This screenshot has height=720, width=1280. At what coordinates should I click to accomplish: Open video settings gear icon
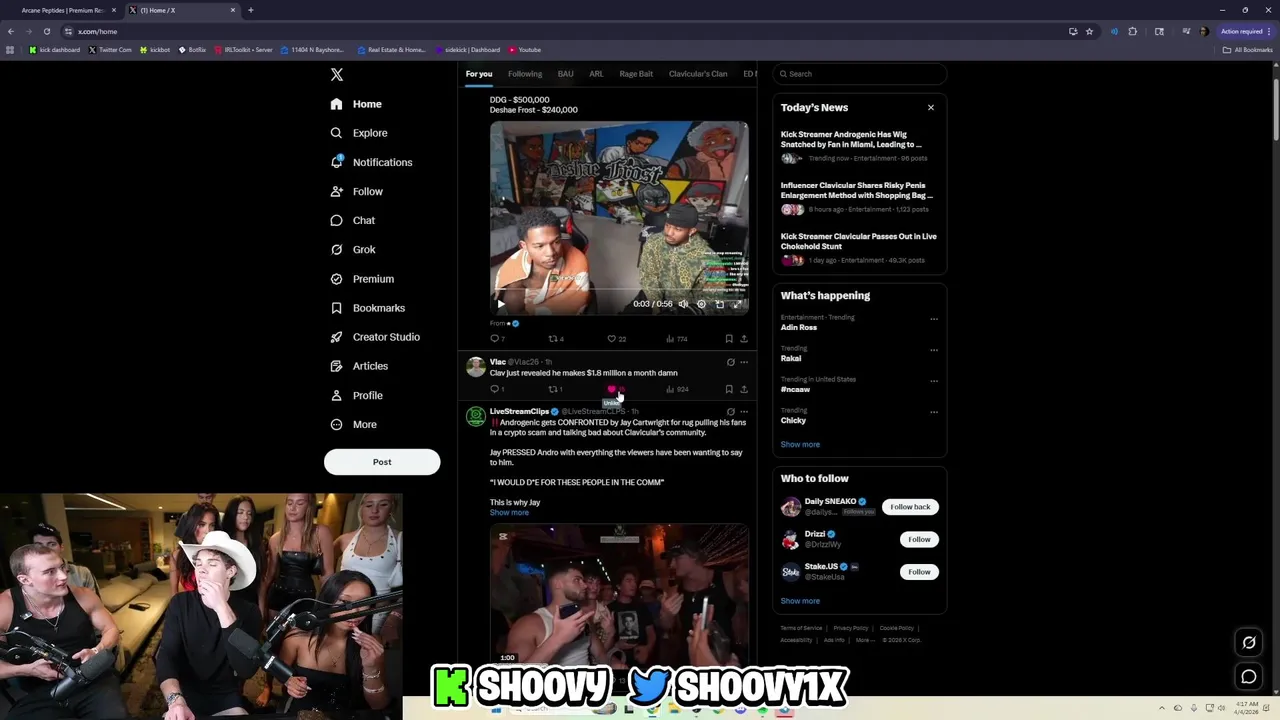[701, 304]
